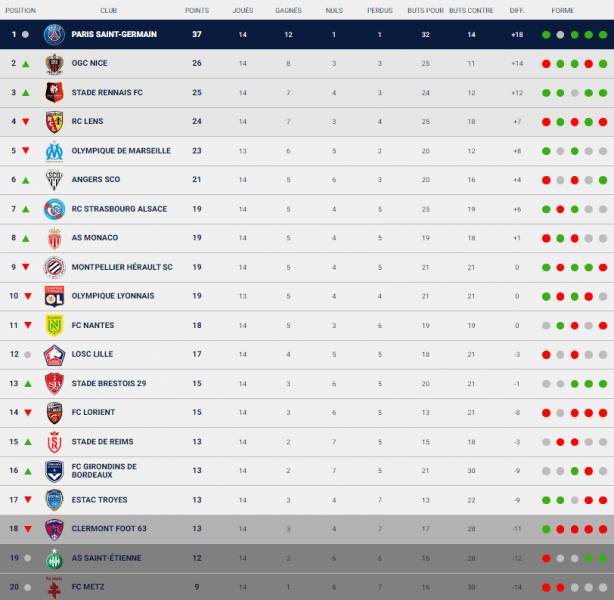Sort table by Points column header
This screenshot has width=614, height=600.
[x=197, y=9]
